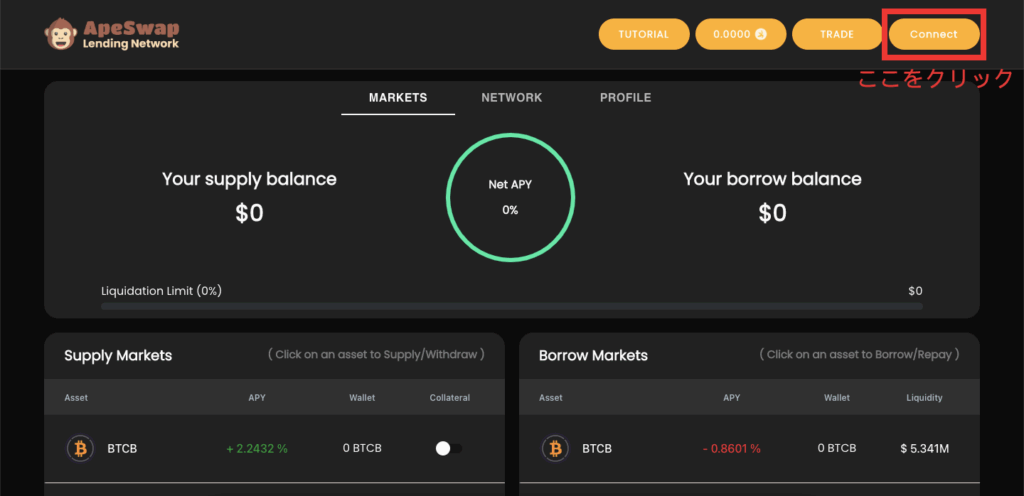Image resolution: width=1024 pixels, height=496 pixels.
Task: Connect wallet using the Connect button
Action: (933, 34)
